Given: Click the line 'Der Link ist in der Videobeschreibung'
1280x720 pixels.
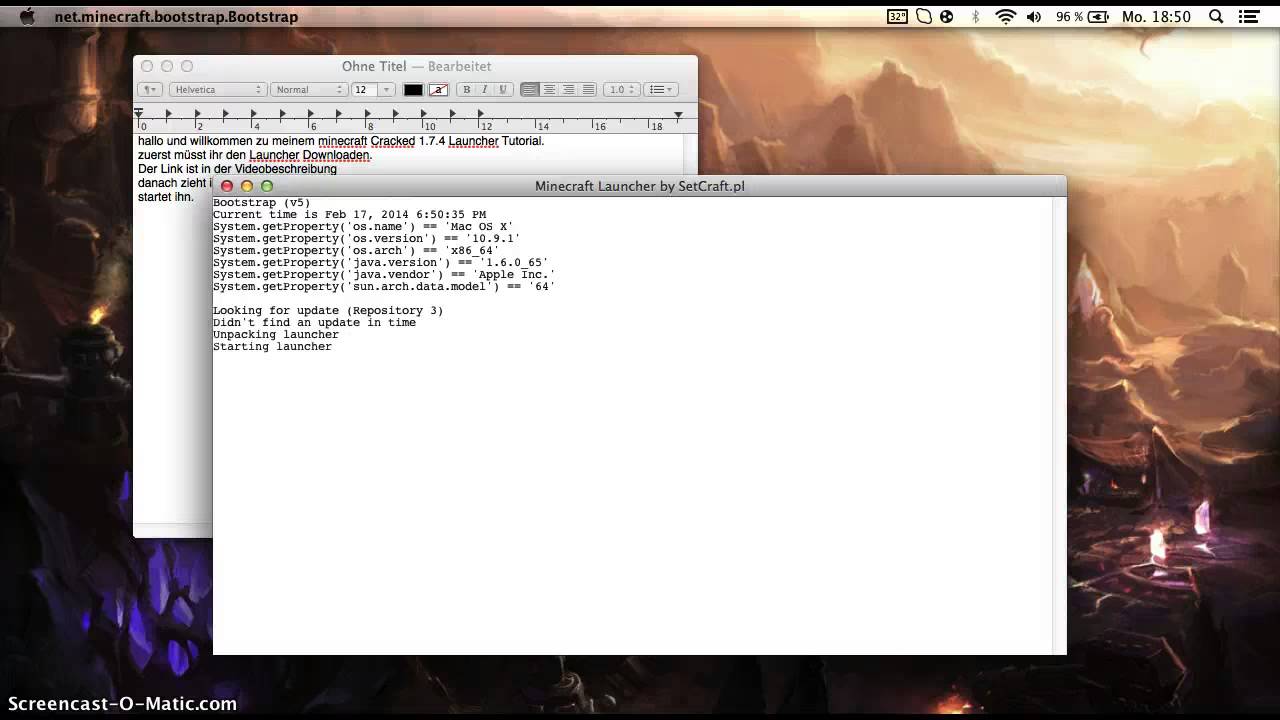Looking at the screenshot, I should [x=237, y=169].
